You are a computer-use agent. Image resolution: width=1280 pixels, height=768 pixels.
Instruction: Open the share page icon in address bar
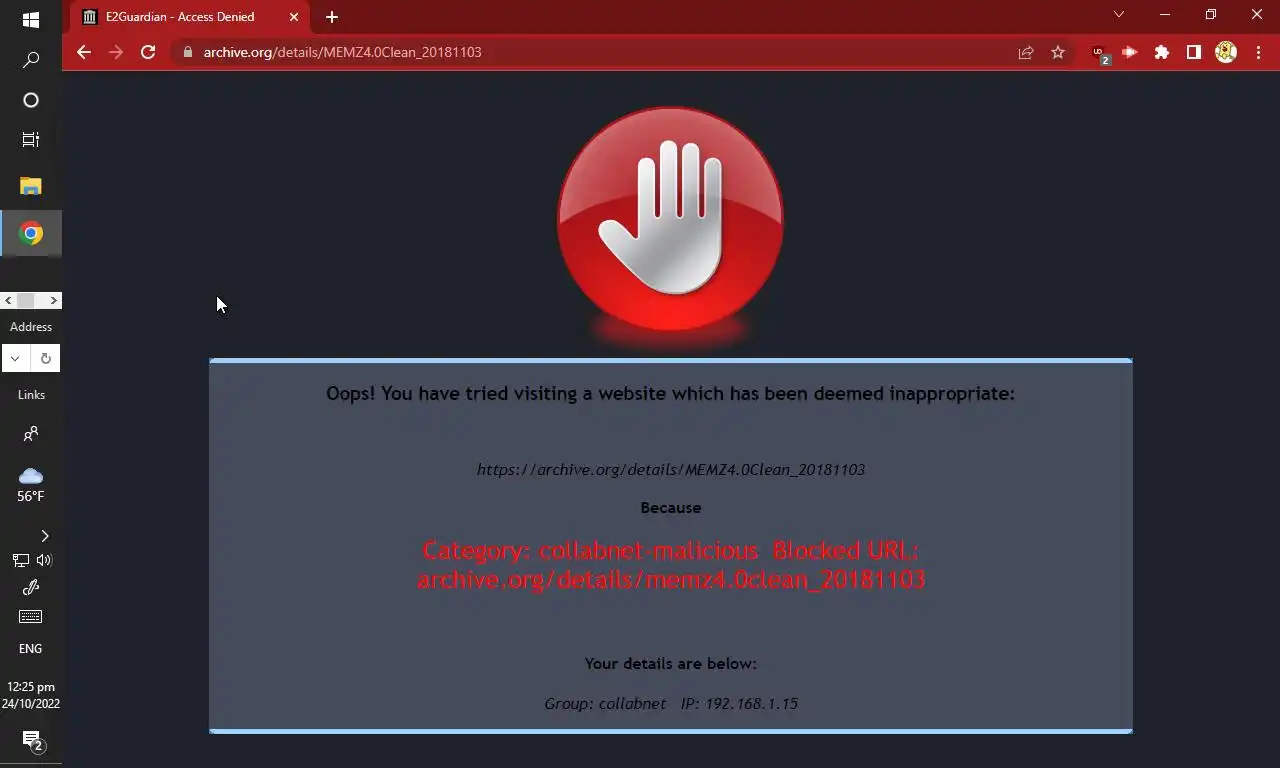1026,52
